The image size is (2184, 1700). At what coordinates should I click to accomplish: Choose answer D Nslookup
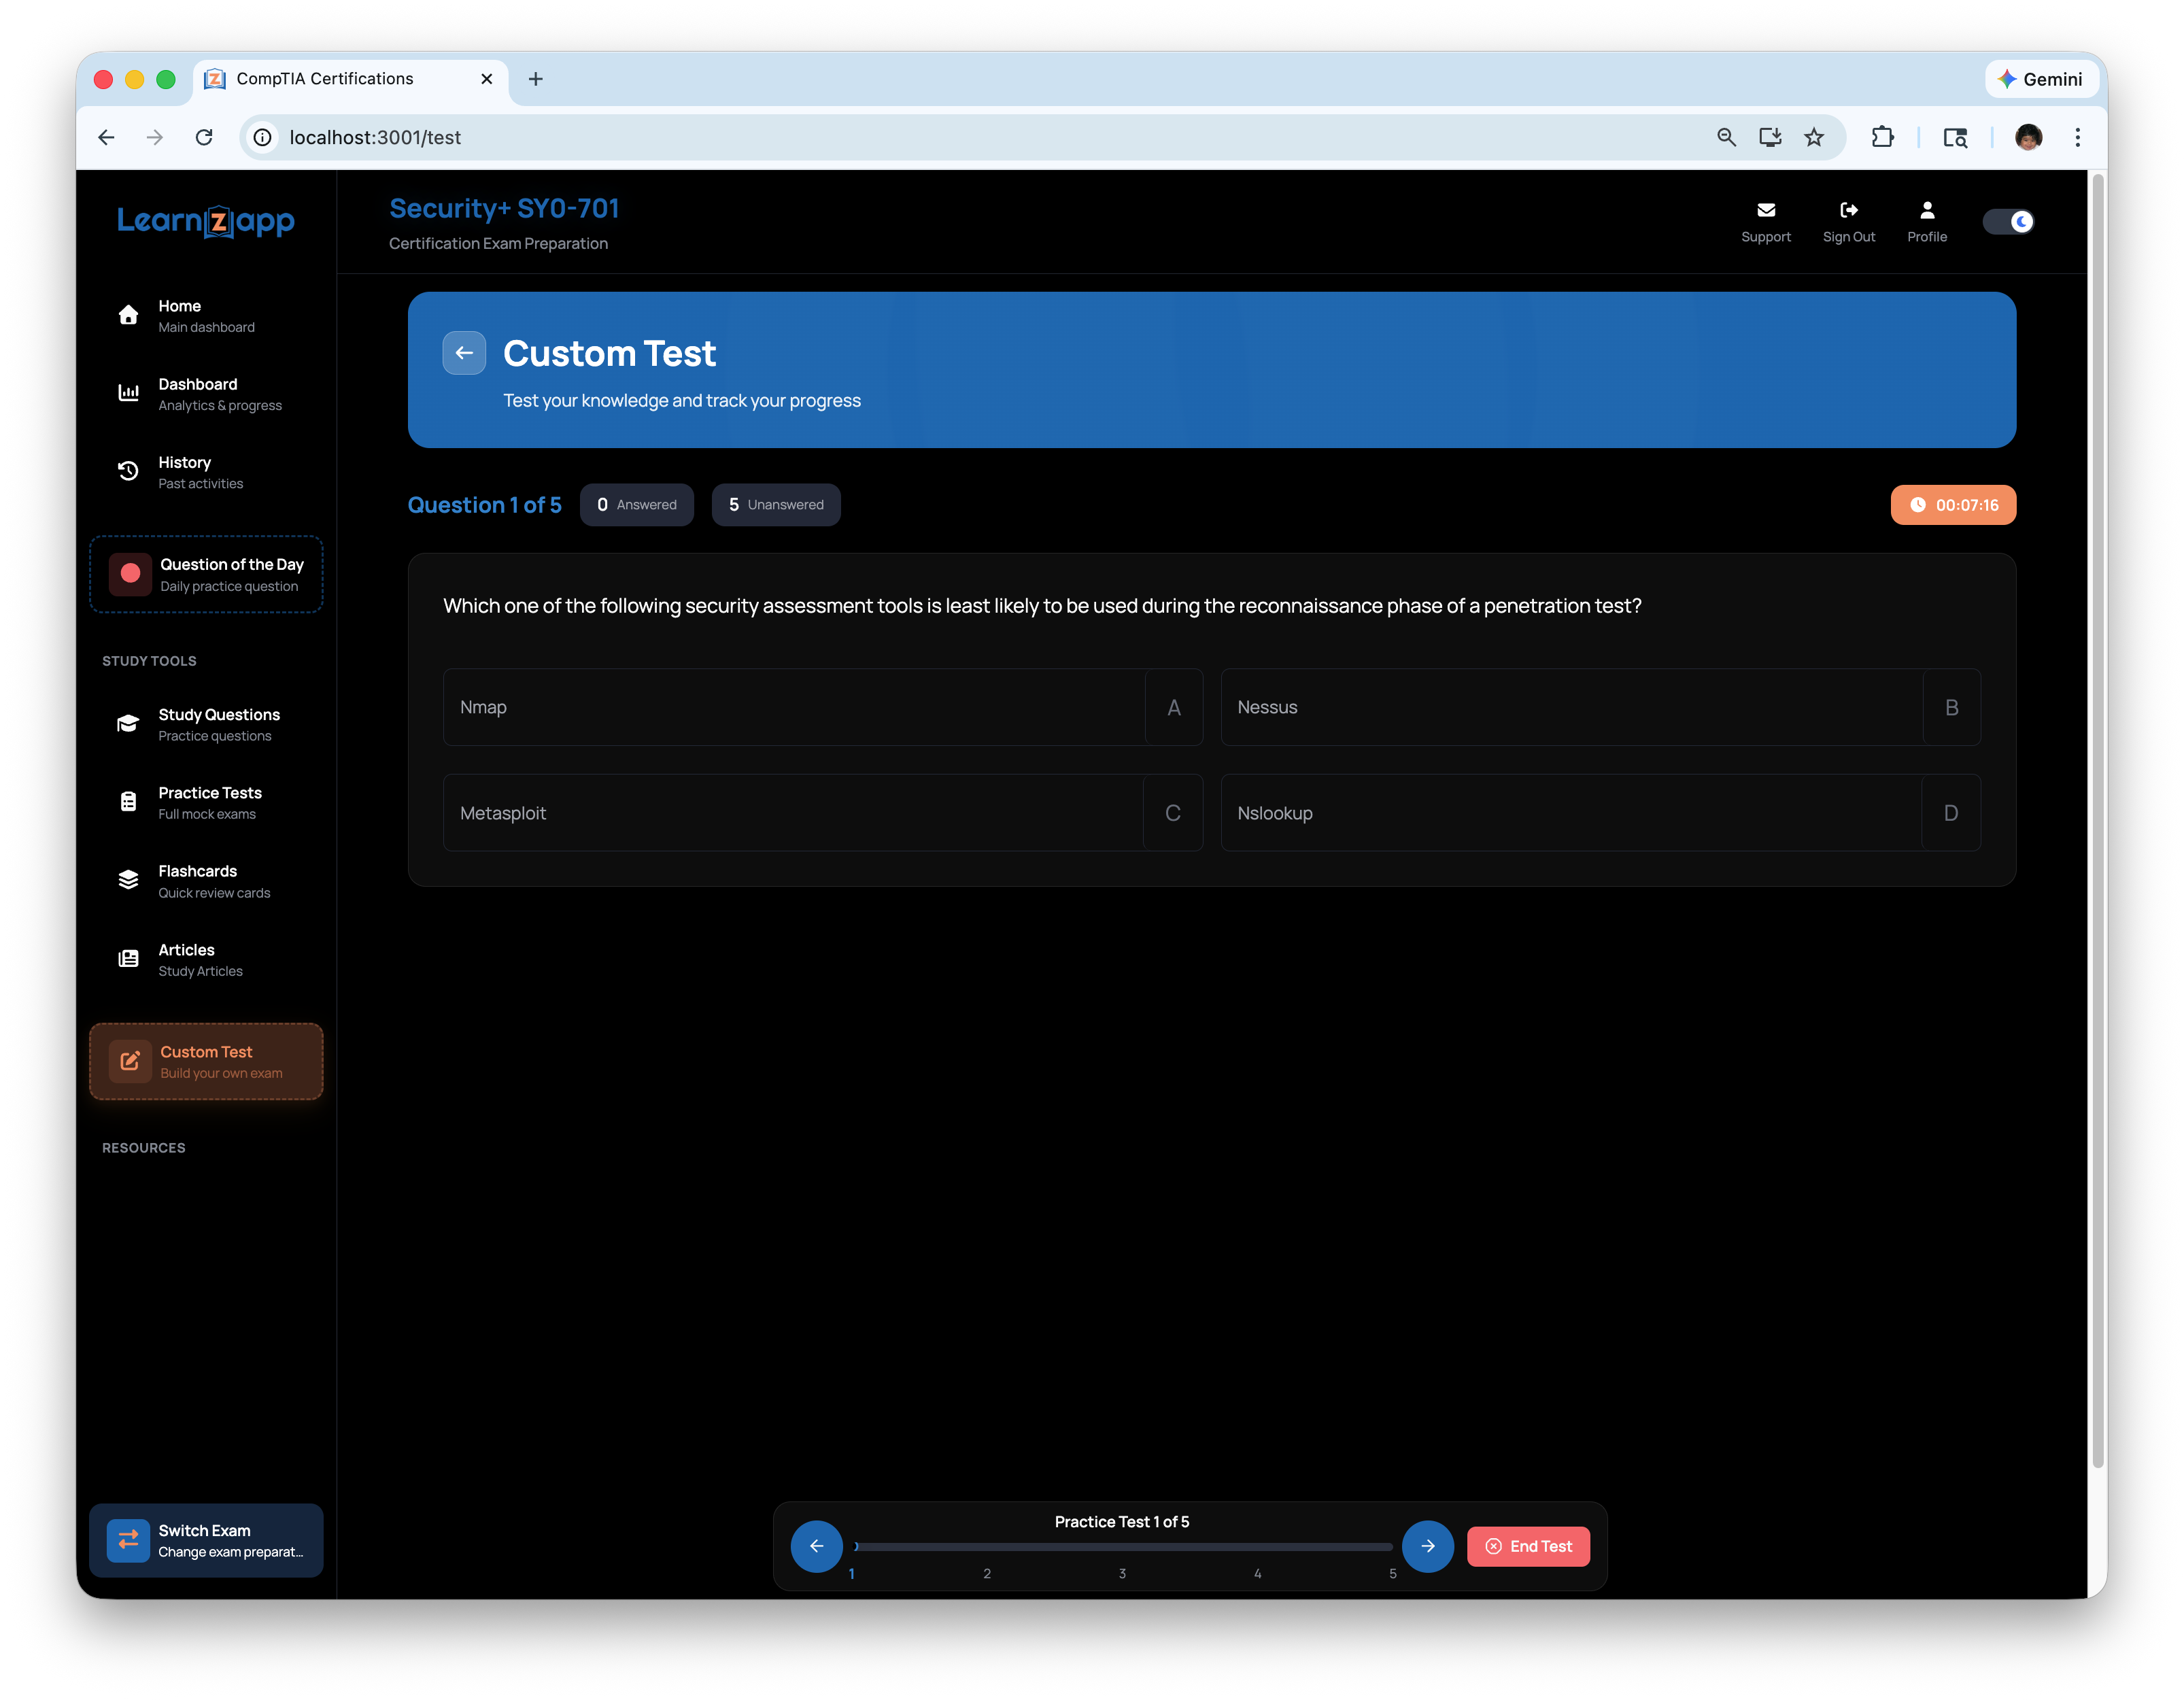[1599, 813]
